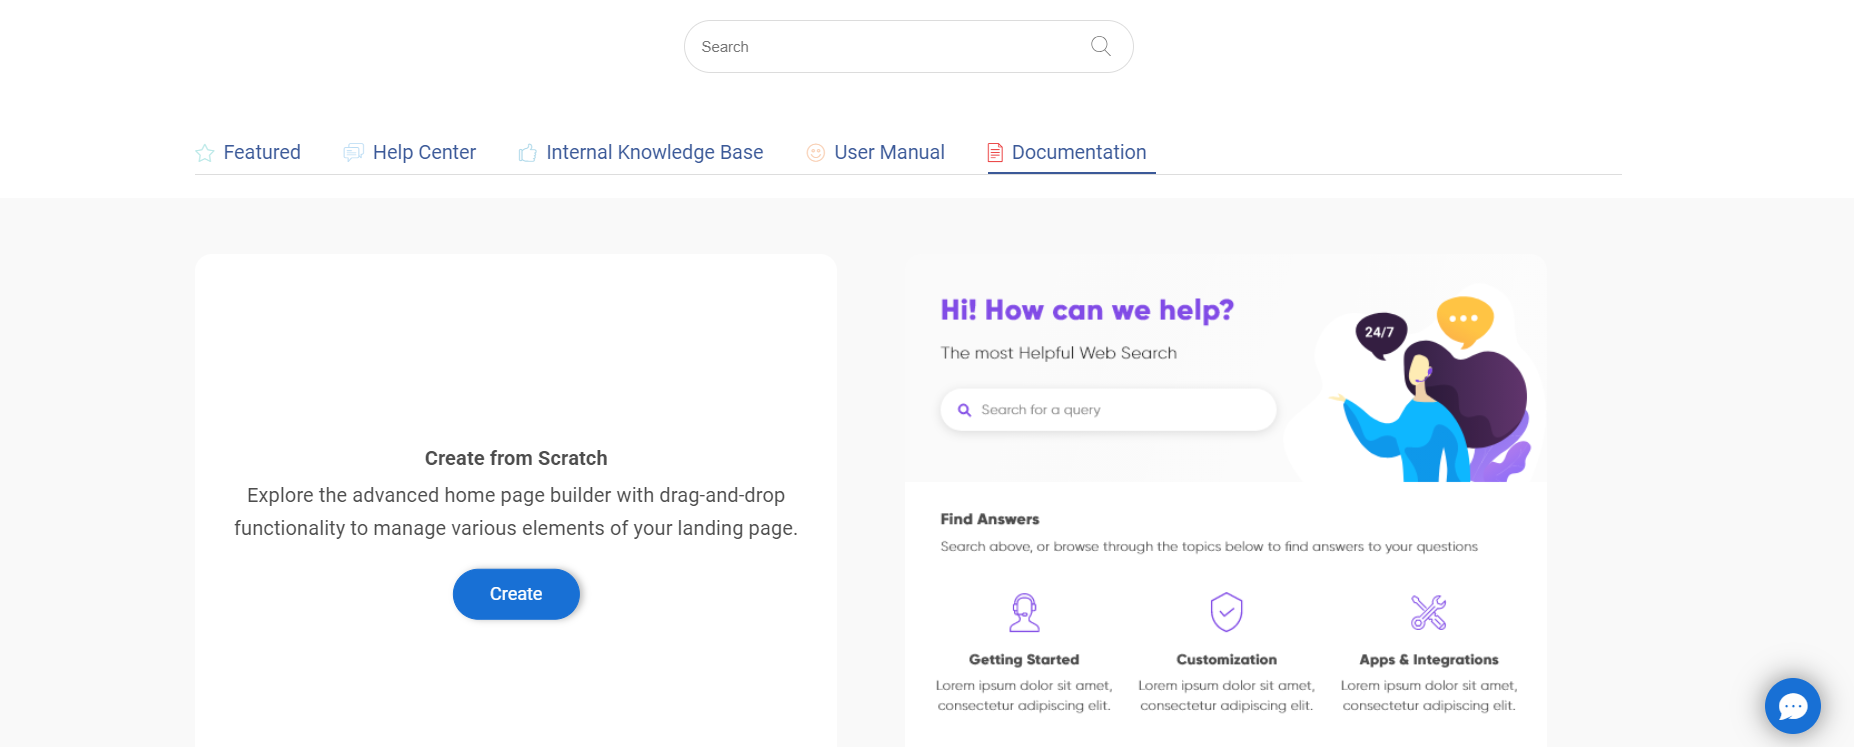
Task: Click the 'Customization' label
Action: click(x=1226, y=660)
